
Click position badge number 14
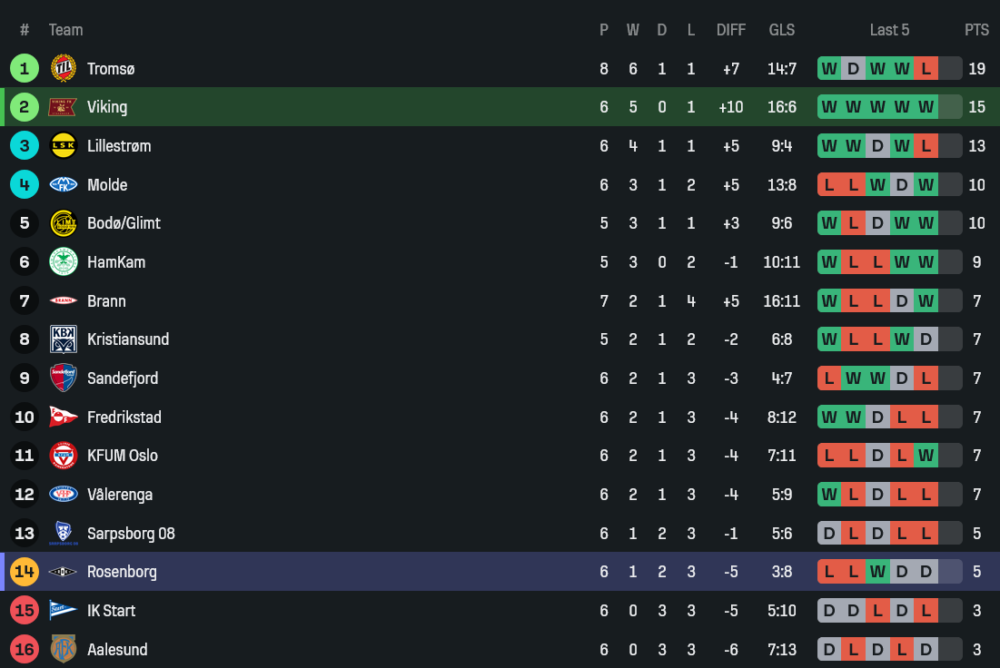point(24,572)
